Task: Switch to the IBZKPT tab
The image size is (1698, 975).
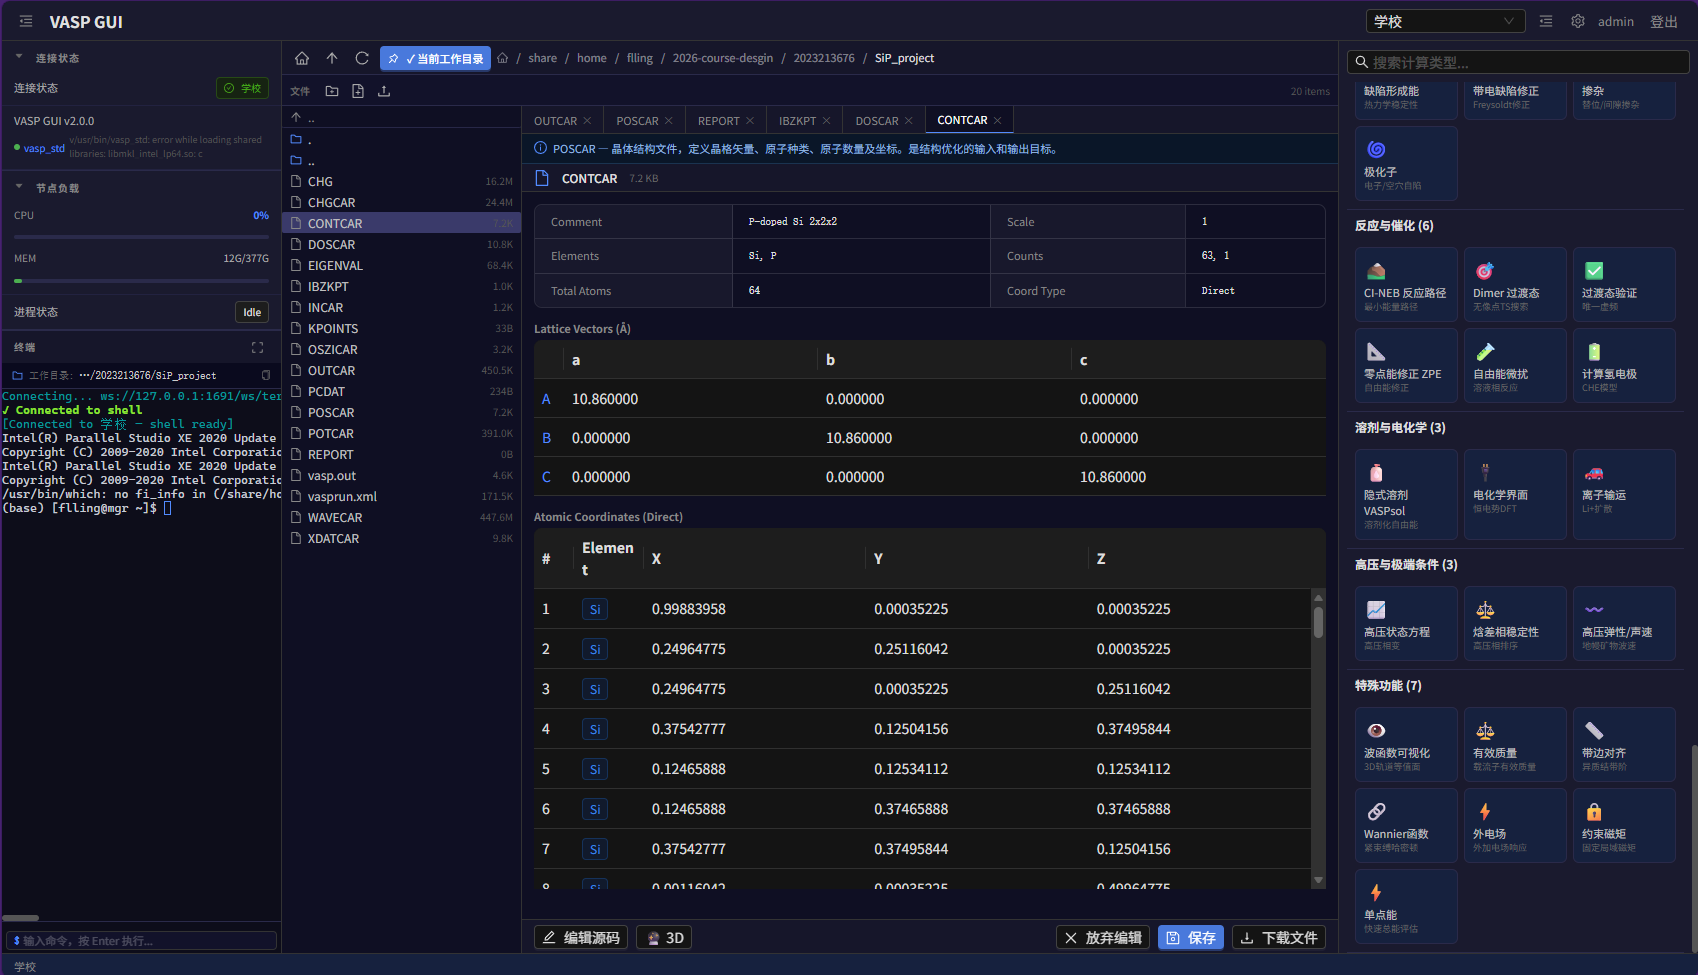Action: 798,121
